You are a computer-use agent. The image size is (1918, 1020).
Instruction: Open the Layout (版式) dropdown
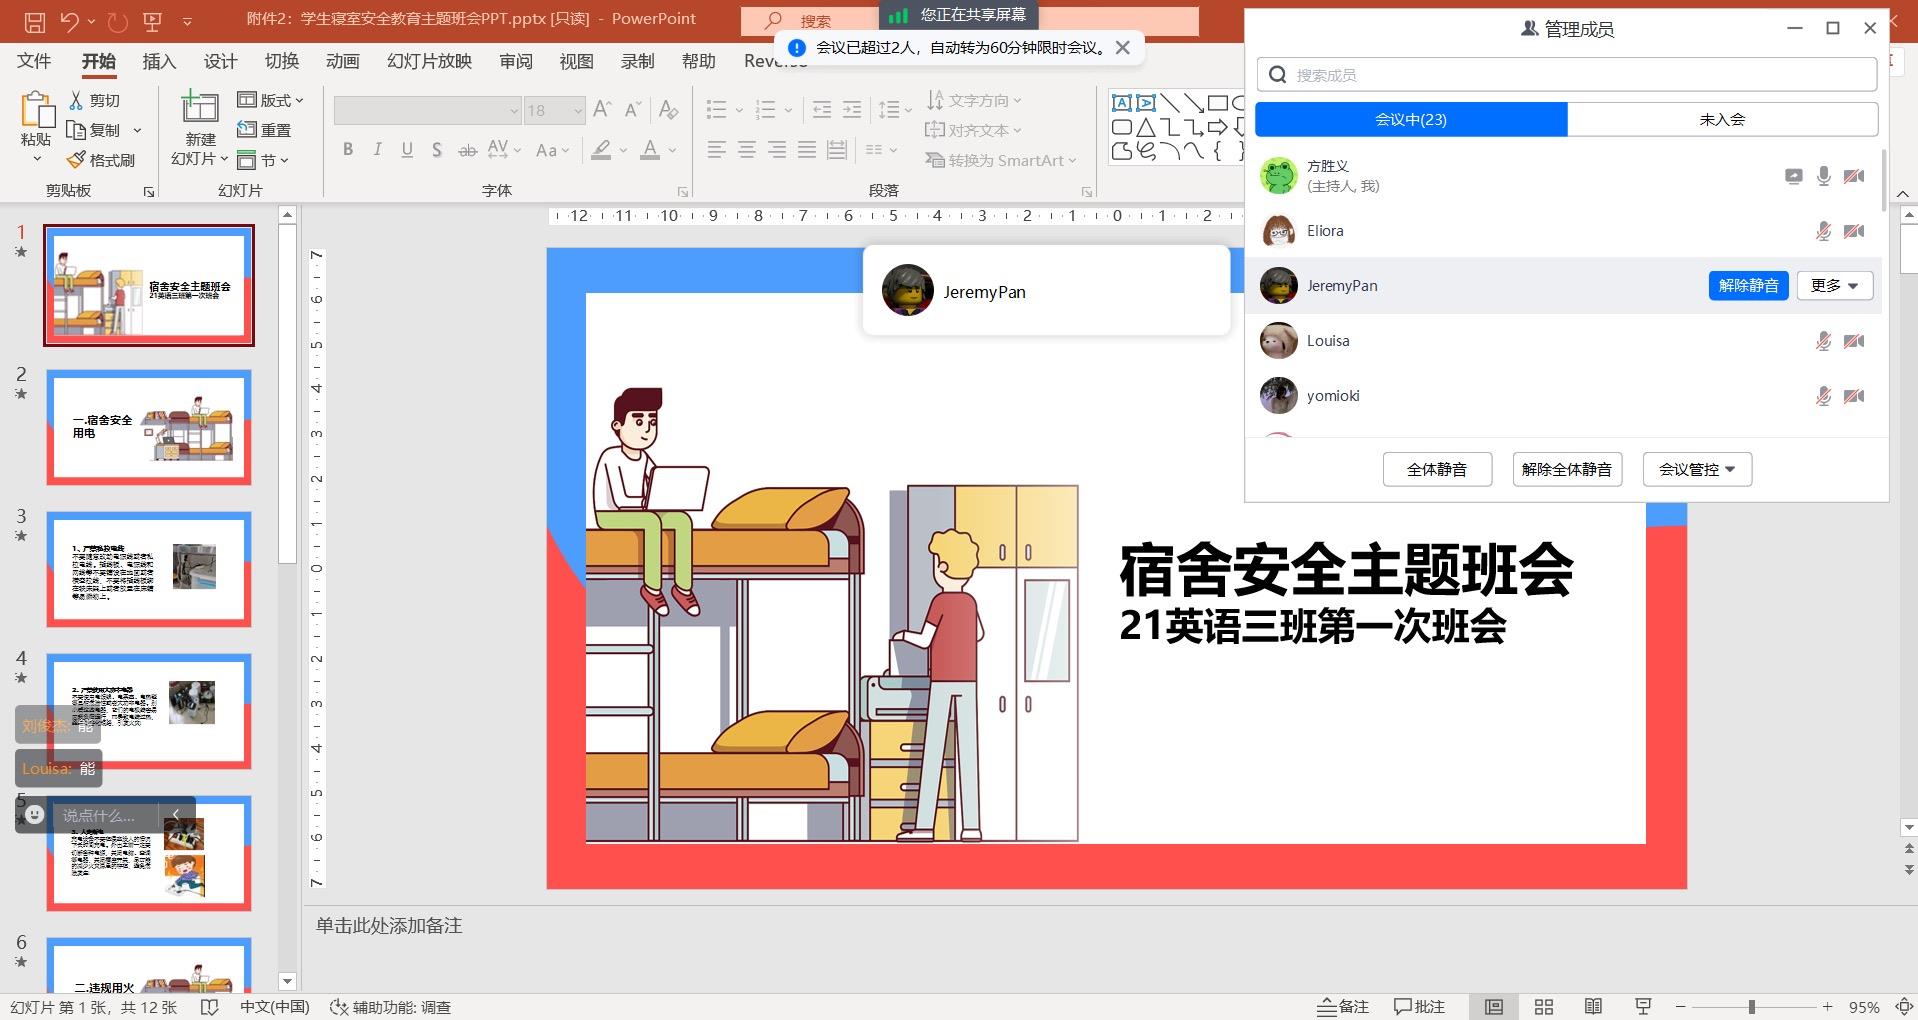click(270, 100)
